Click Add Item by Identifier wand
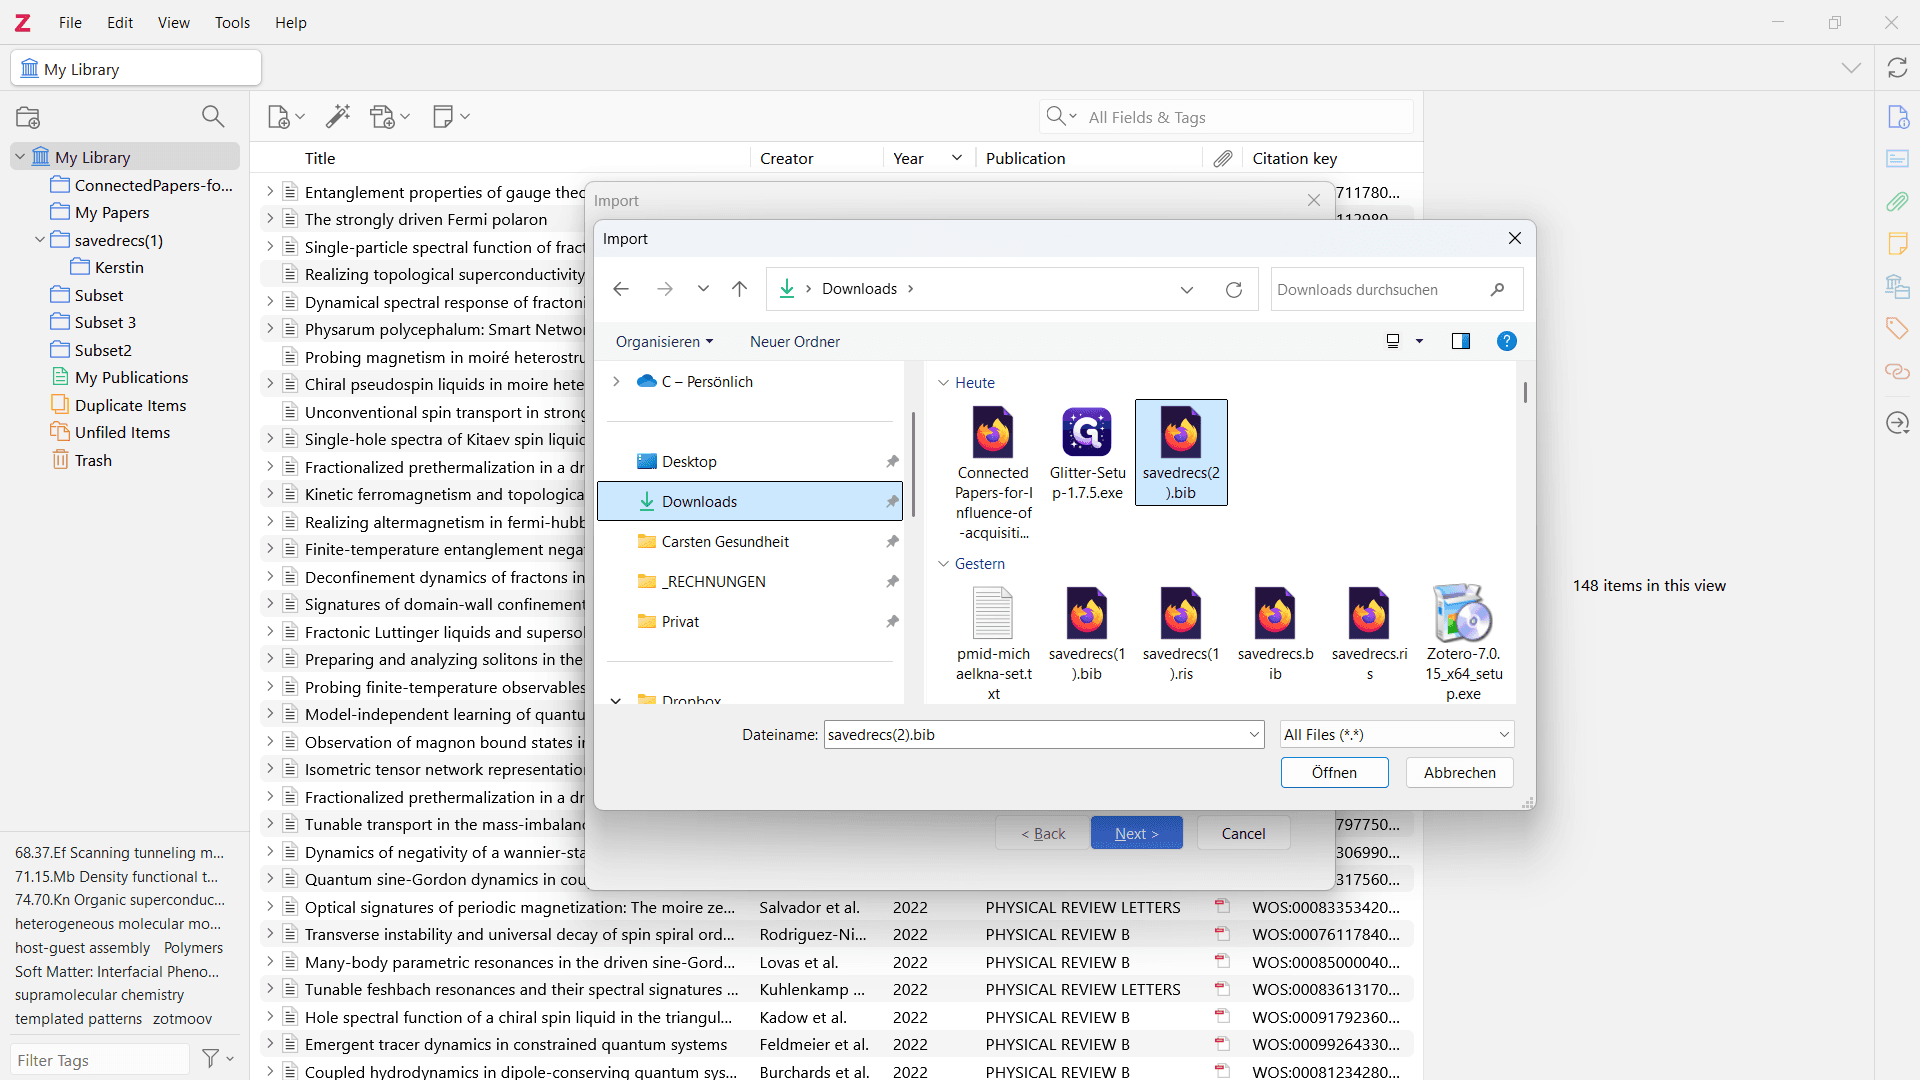1920x1080 pixels. [x=338, y=117]
